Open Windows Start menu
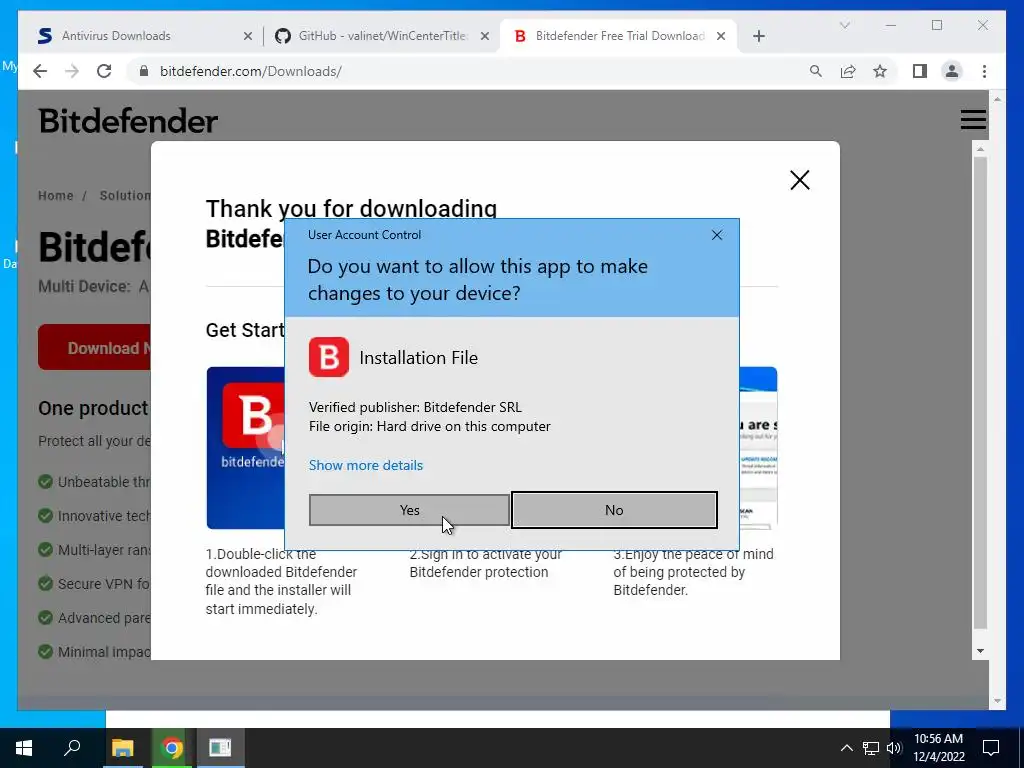This screenshot has height=768, width=1024. (24, 748)
